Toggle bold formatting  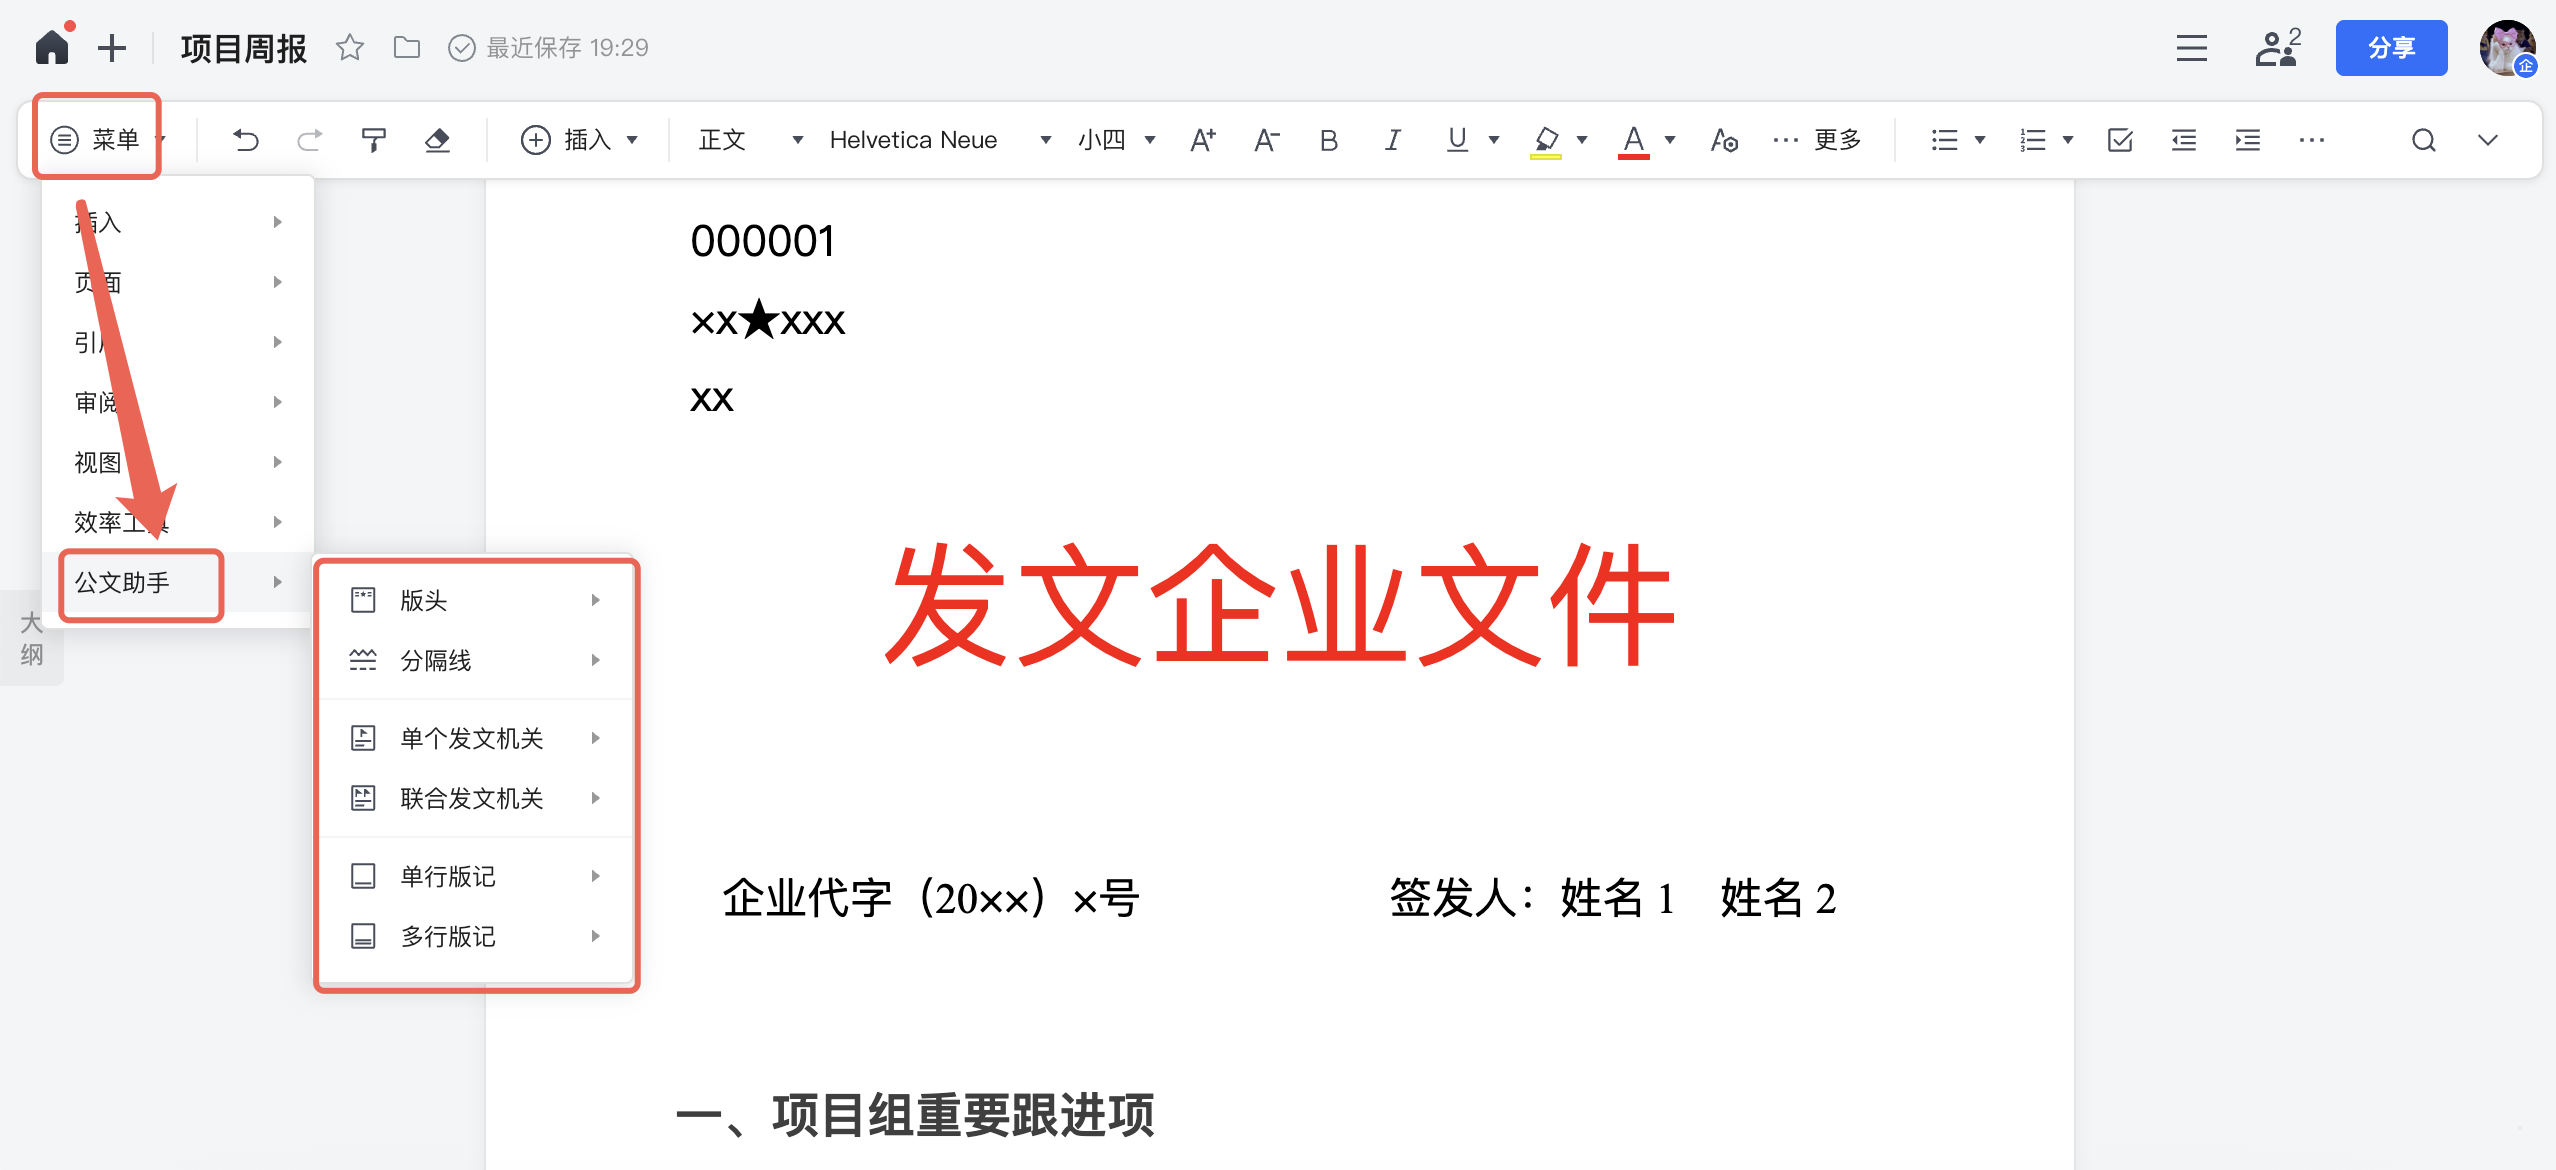[1328, 140]
